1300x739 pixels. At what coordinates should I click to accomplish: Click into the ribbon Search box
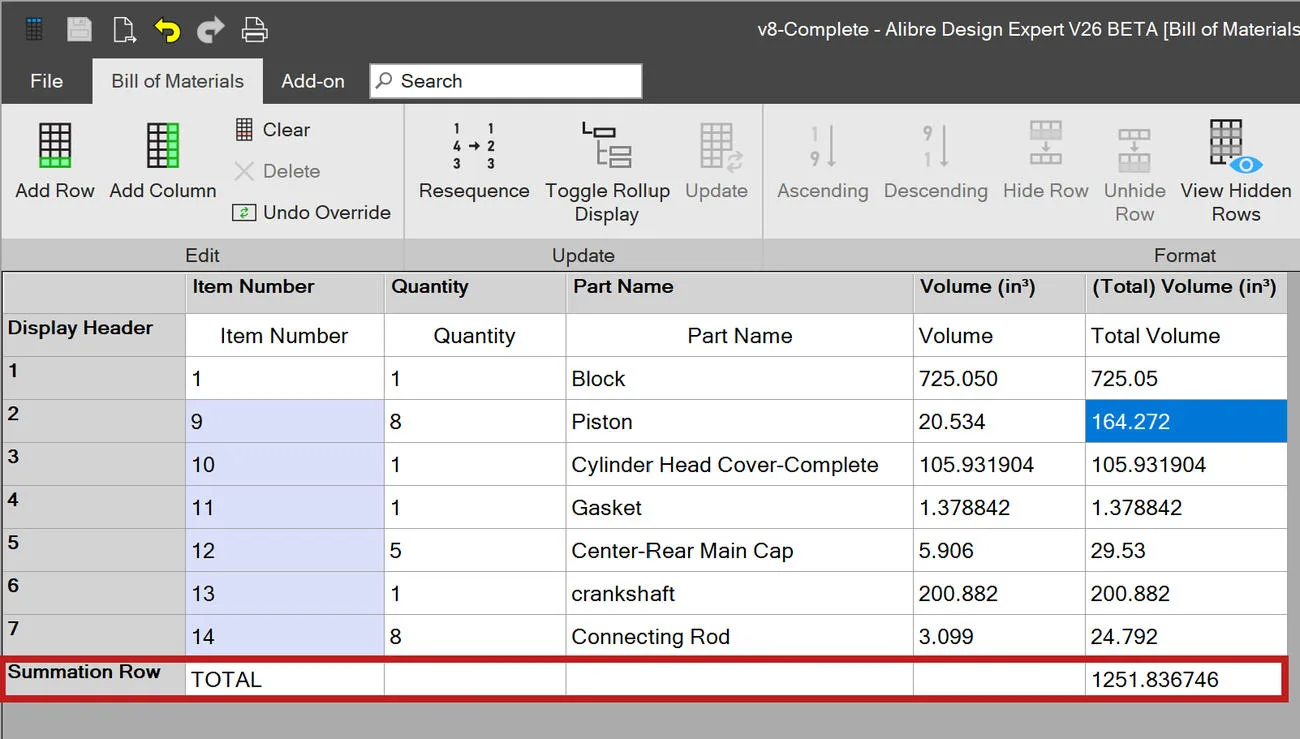(506, 81)
